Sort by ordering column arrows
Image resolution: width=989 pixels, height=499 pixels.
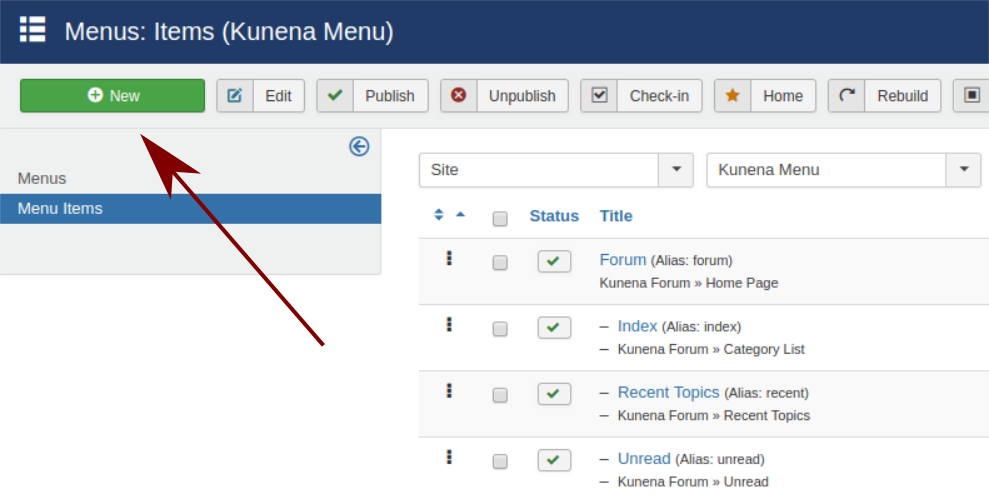click(439, 215)
